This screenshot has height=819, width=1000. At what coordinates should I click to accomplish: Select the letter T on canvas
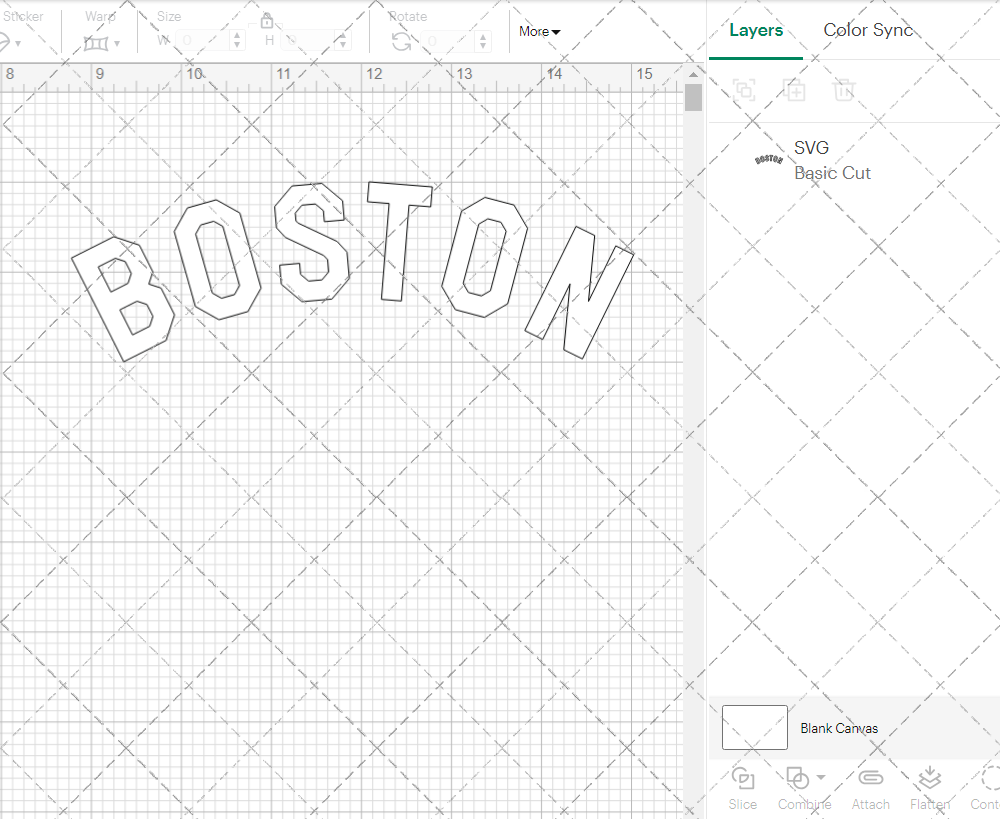coord(399,241)
